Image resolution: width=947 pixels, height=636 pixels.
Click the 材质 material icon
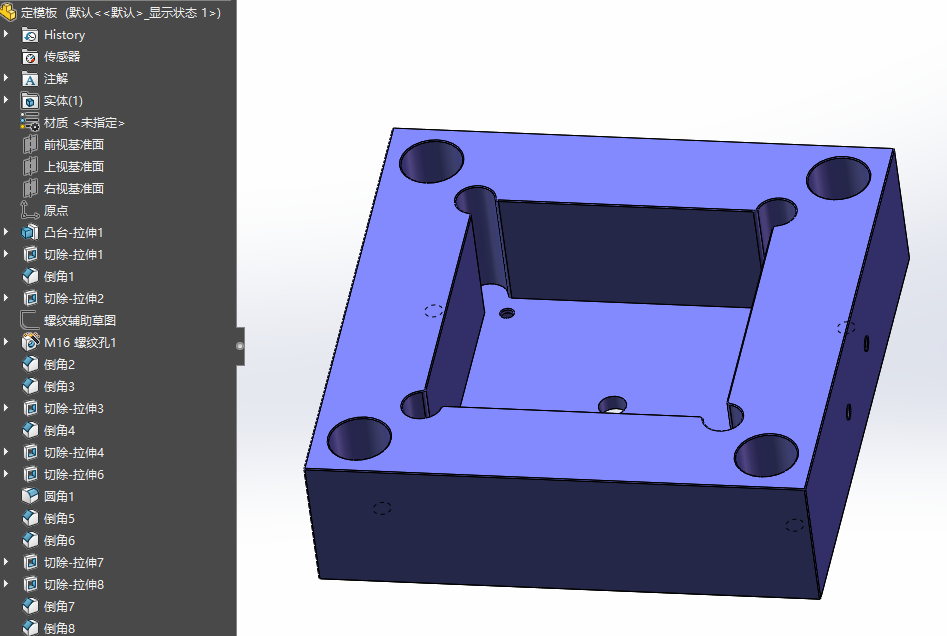tap(30, 123)
